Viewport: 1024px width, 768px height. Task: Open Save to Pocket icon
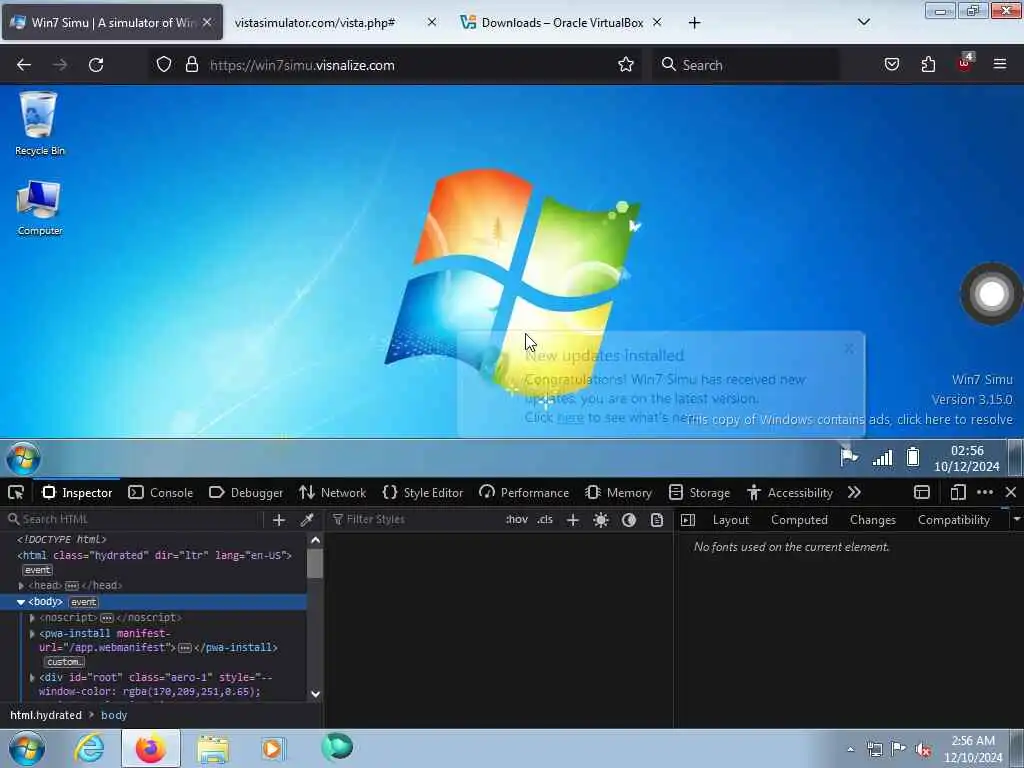(891, 65)
